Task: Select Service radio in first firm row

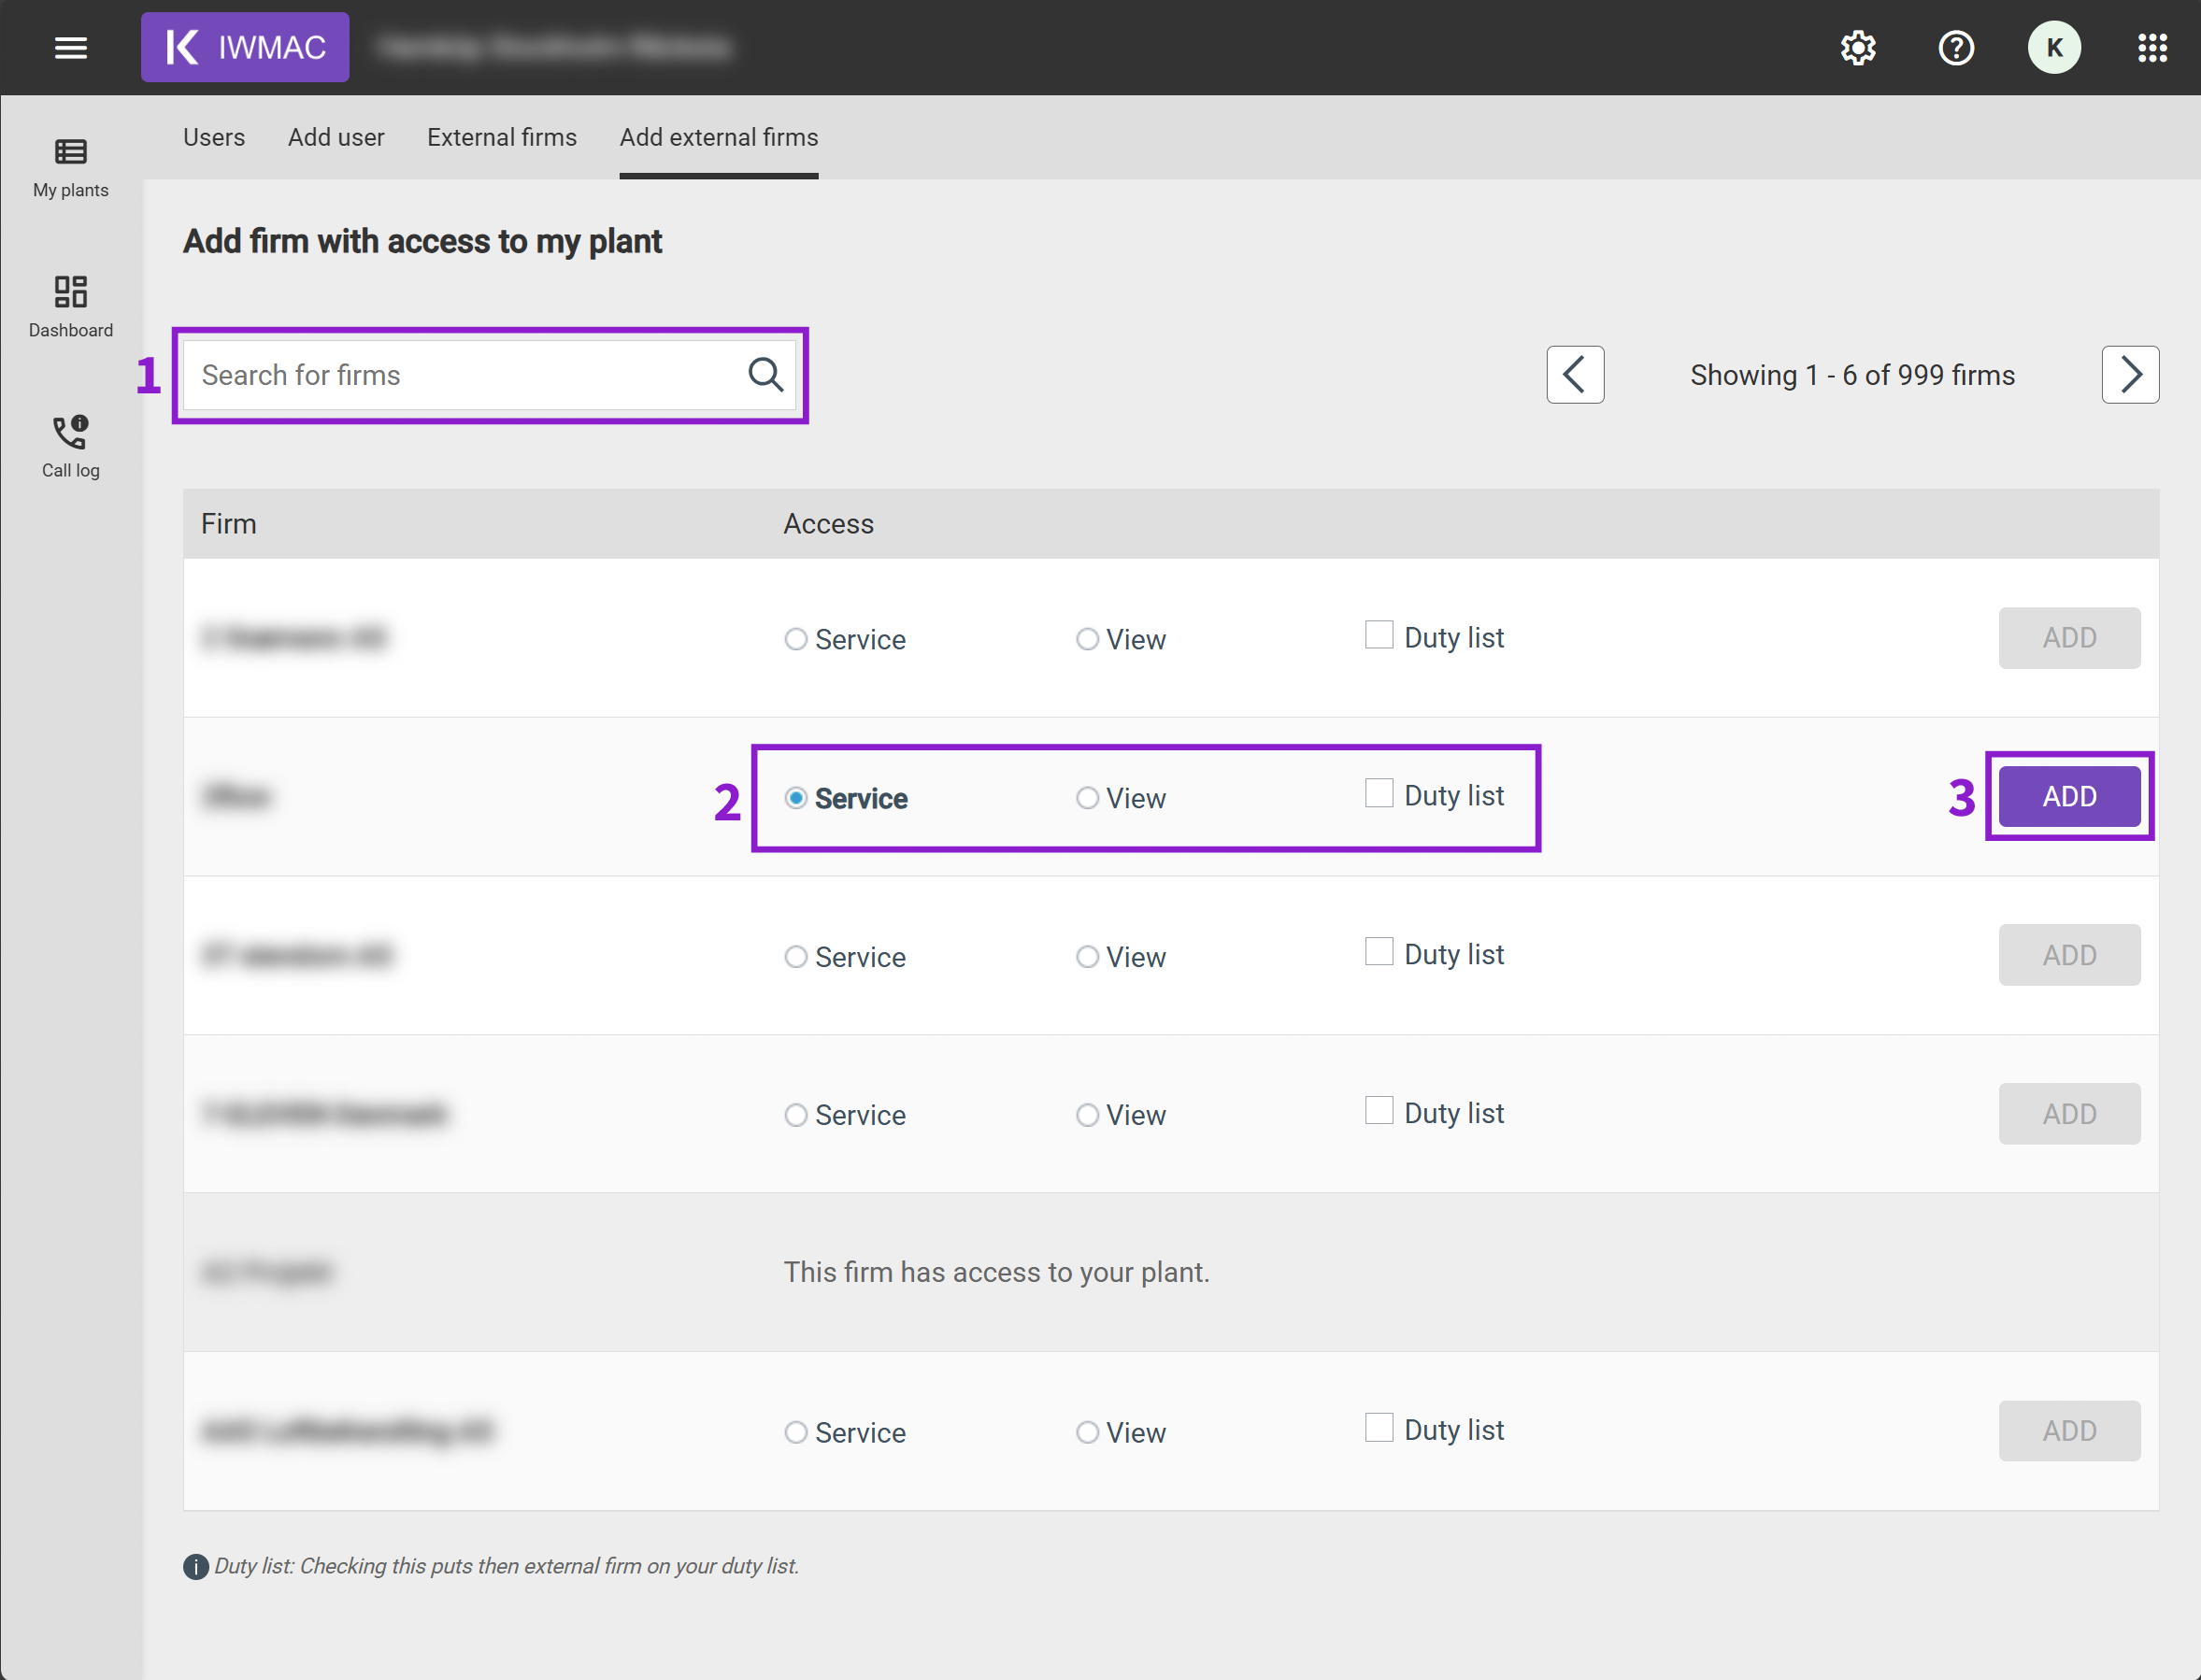Action: tap(796, 639)
